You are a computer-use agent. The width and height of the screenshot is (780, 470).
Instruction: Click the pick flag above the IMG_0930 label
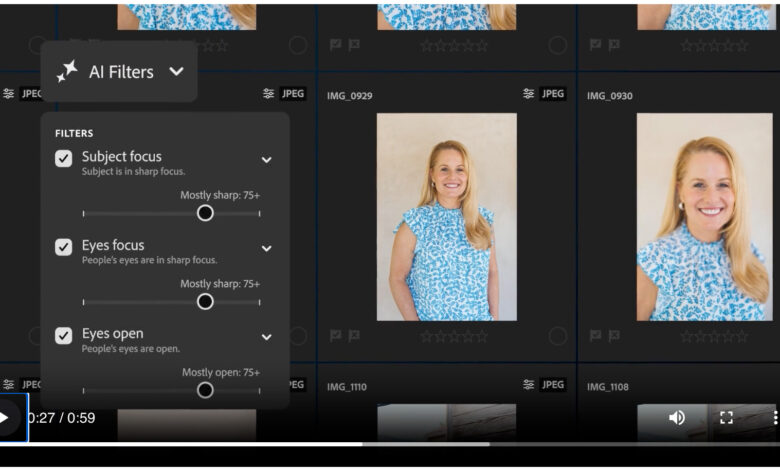coord(595,45)
